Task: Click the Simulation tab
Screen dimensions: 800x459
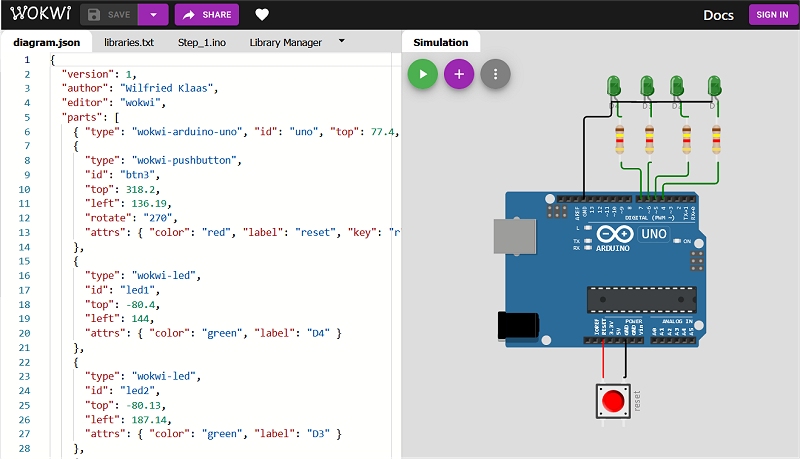Action: point(441,43)
